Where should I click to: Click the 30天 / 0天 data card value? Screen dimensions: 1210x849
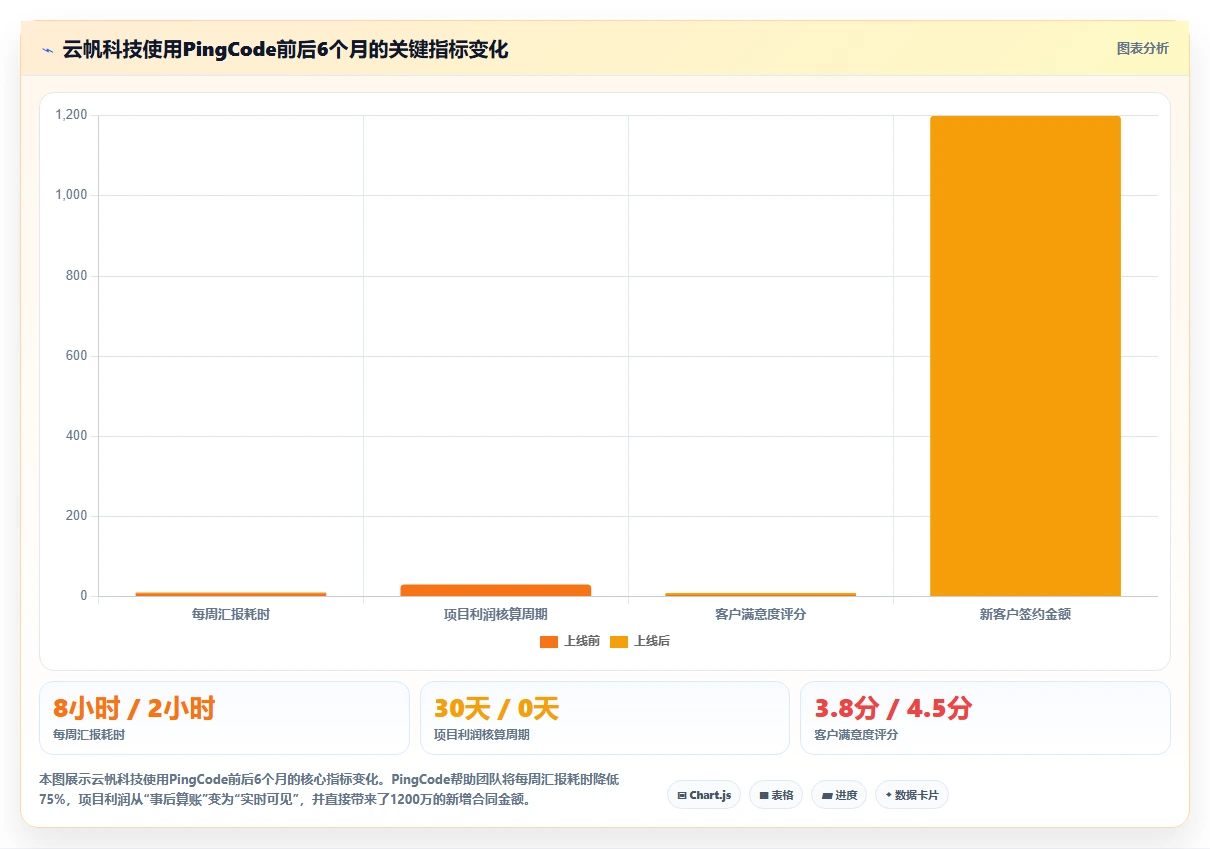[x=496, y=709]
